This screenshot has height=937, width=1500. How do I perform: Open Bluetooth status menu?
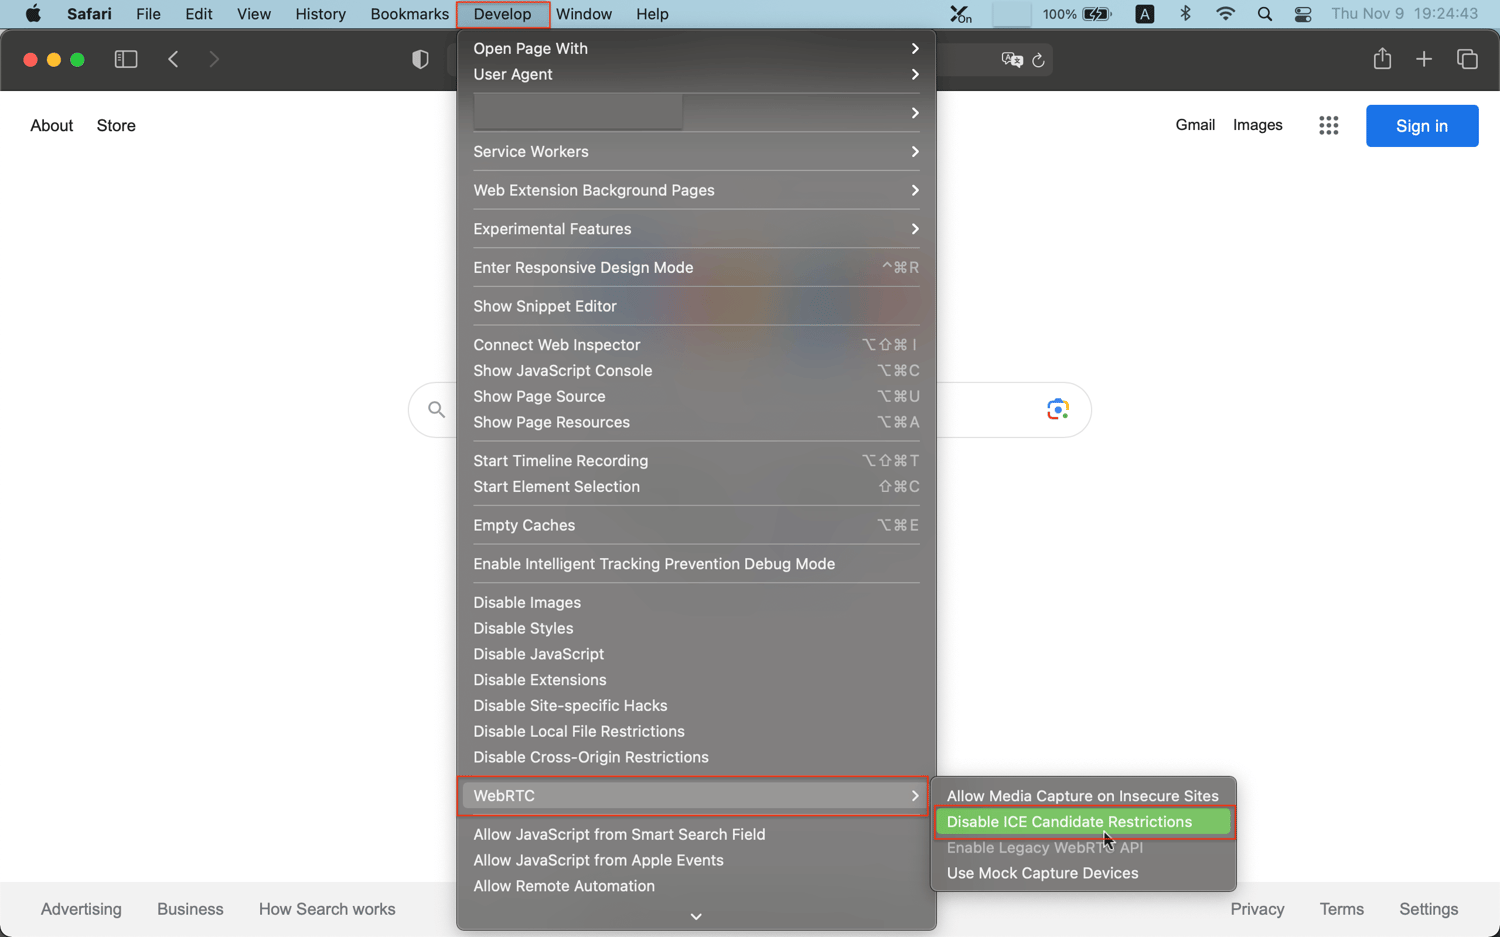tap(1185, 14)
